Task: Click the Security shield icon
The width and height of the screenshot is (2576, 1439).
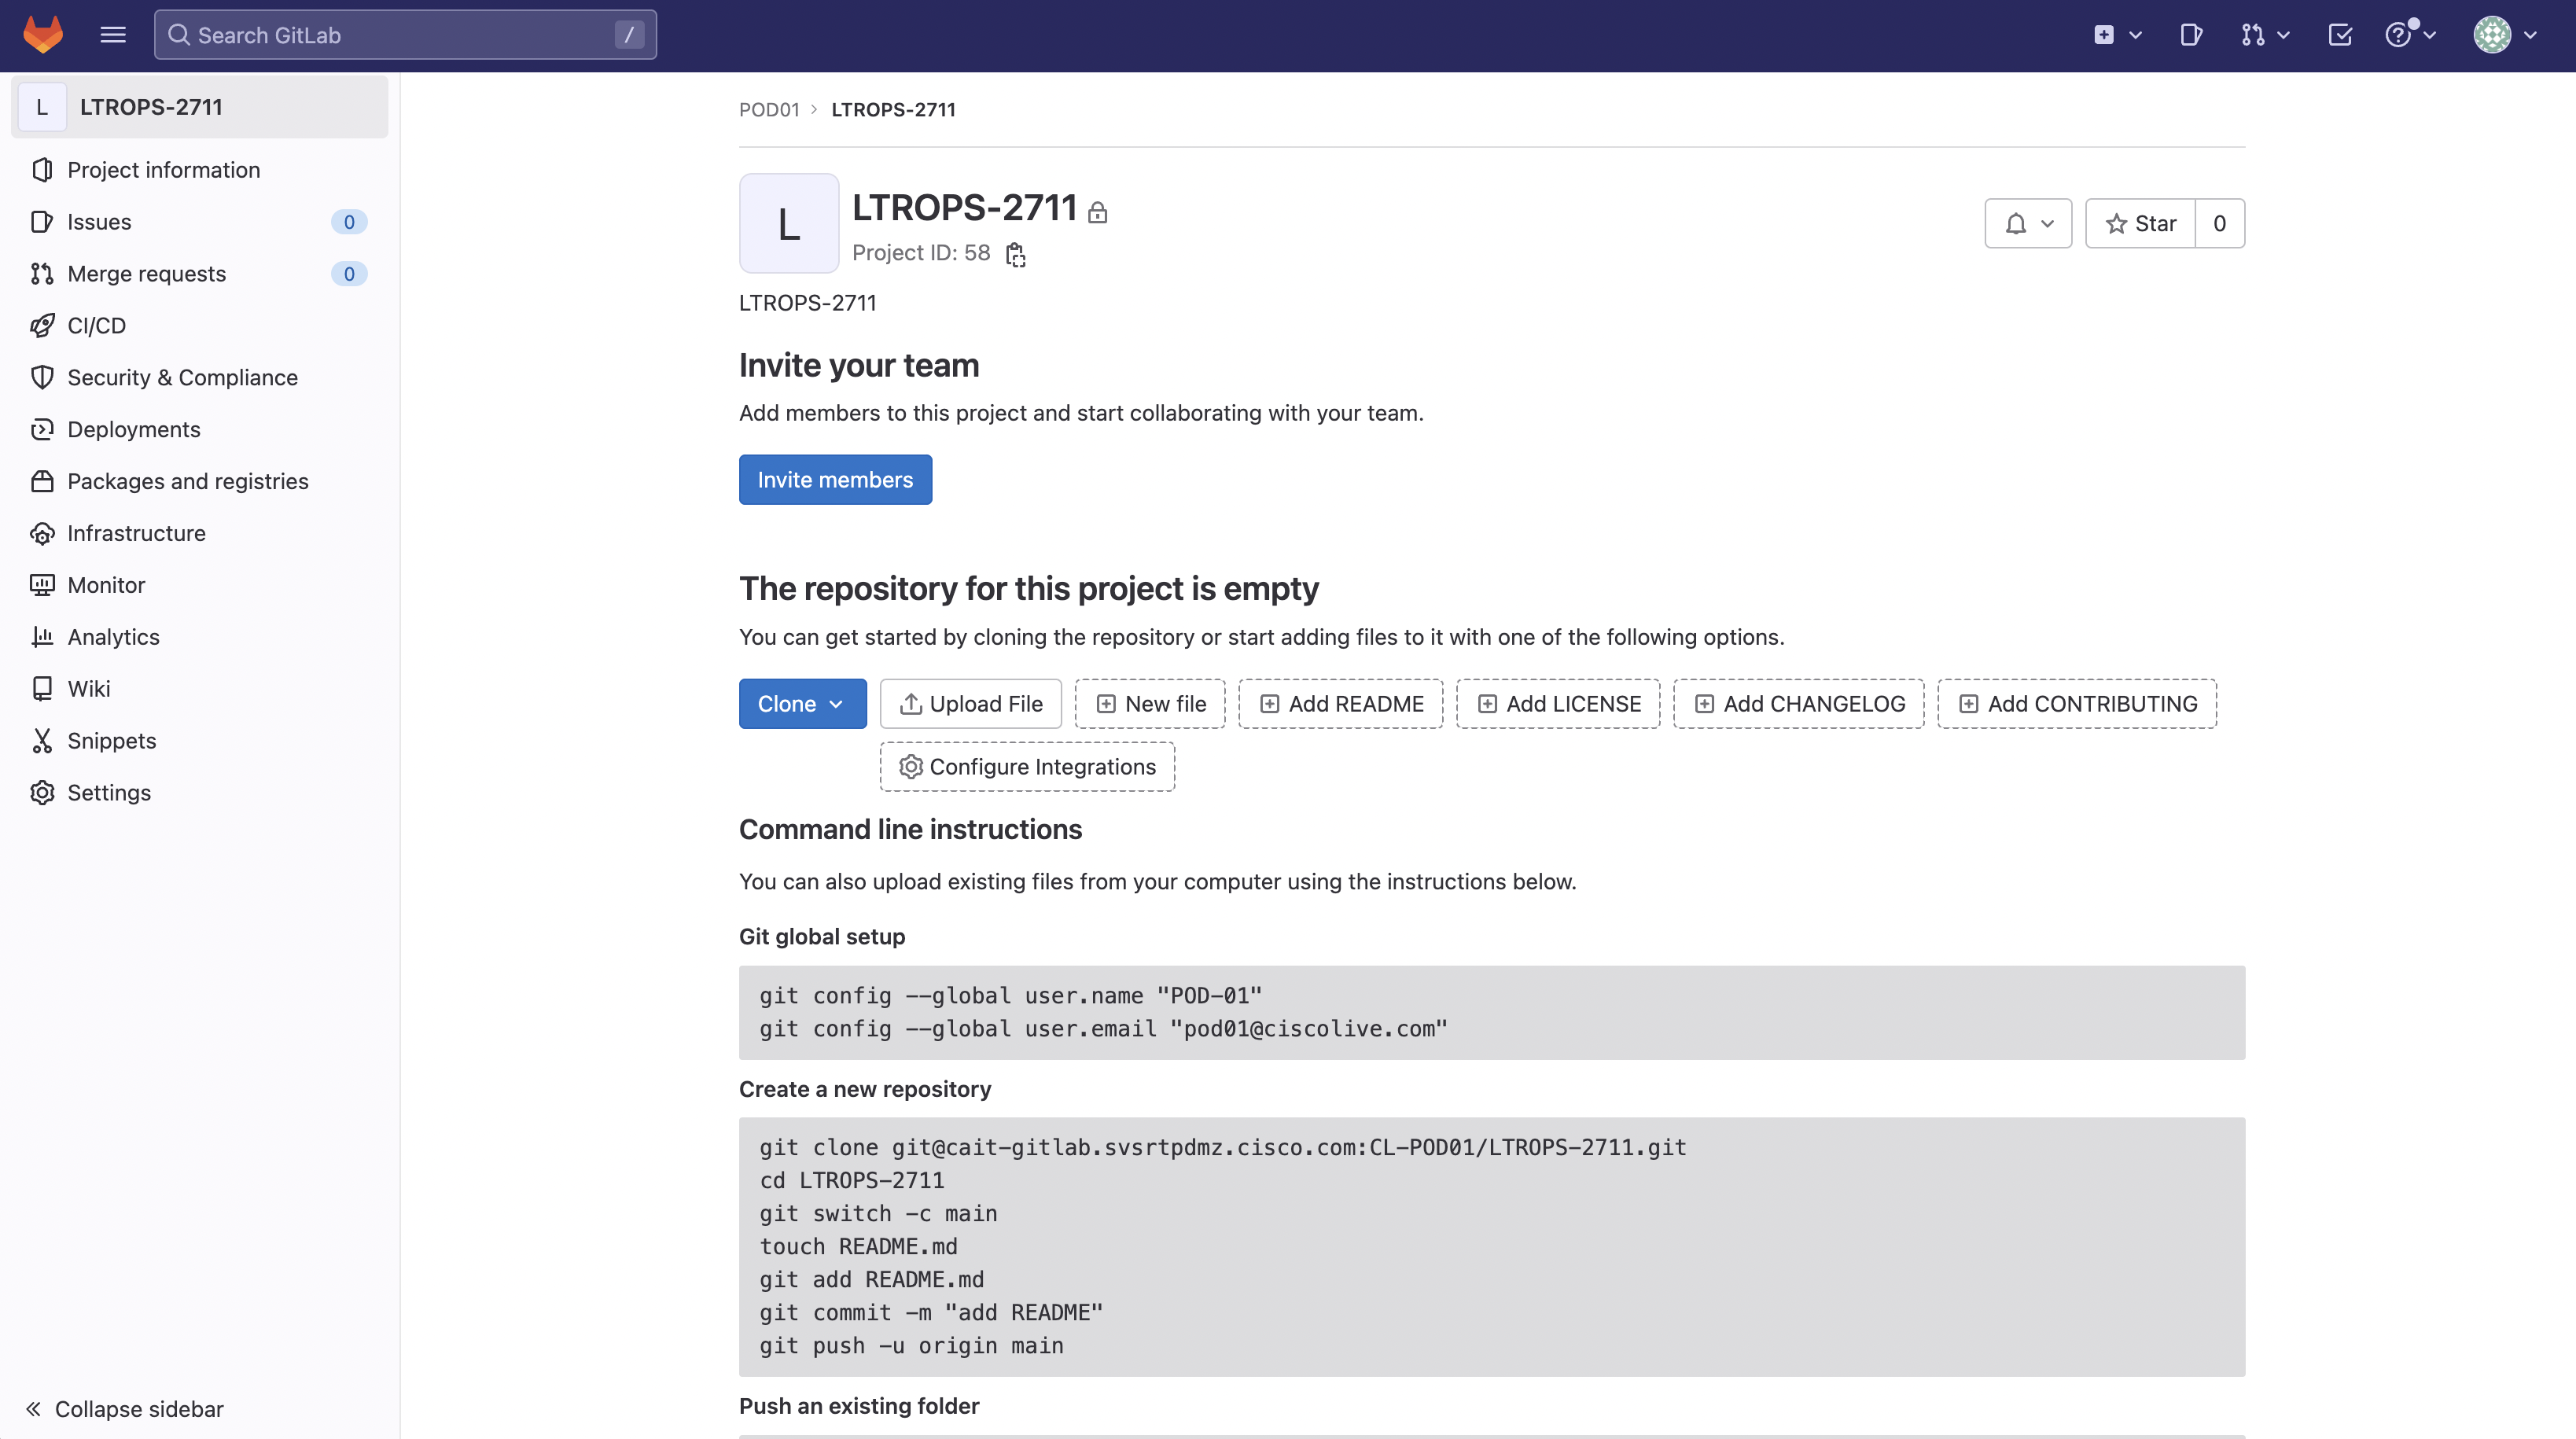Action: point(42,378)
